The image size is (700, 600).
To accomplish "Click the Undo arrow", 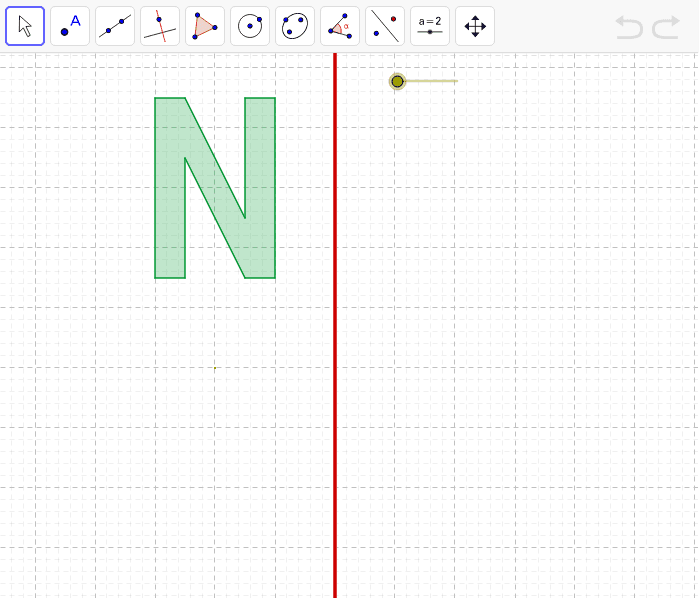I will 629,27.
